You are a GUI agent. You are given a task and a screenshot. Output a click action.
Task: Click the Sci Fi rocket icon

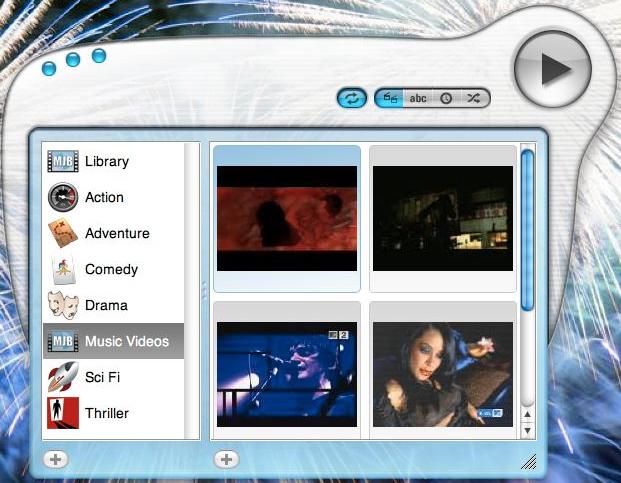click(x=63, y=377)
